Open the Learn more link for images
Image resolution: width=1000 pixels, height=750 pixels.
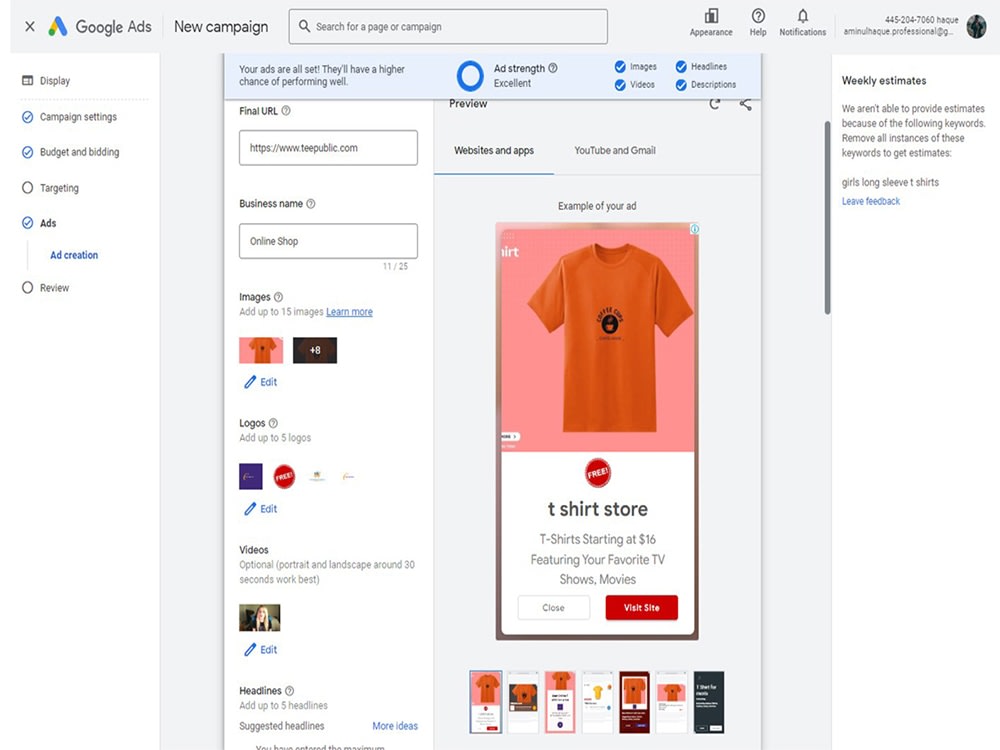(349, 312)
